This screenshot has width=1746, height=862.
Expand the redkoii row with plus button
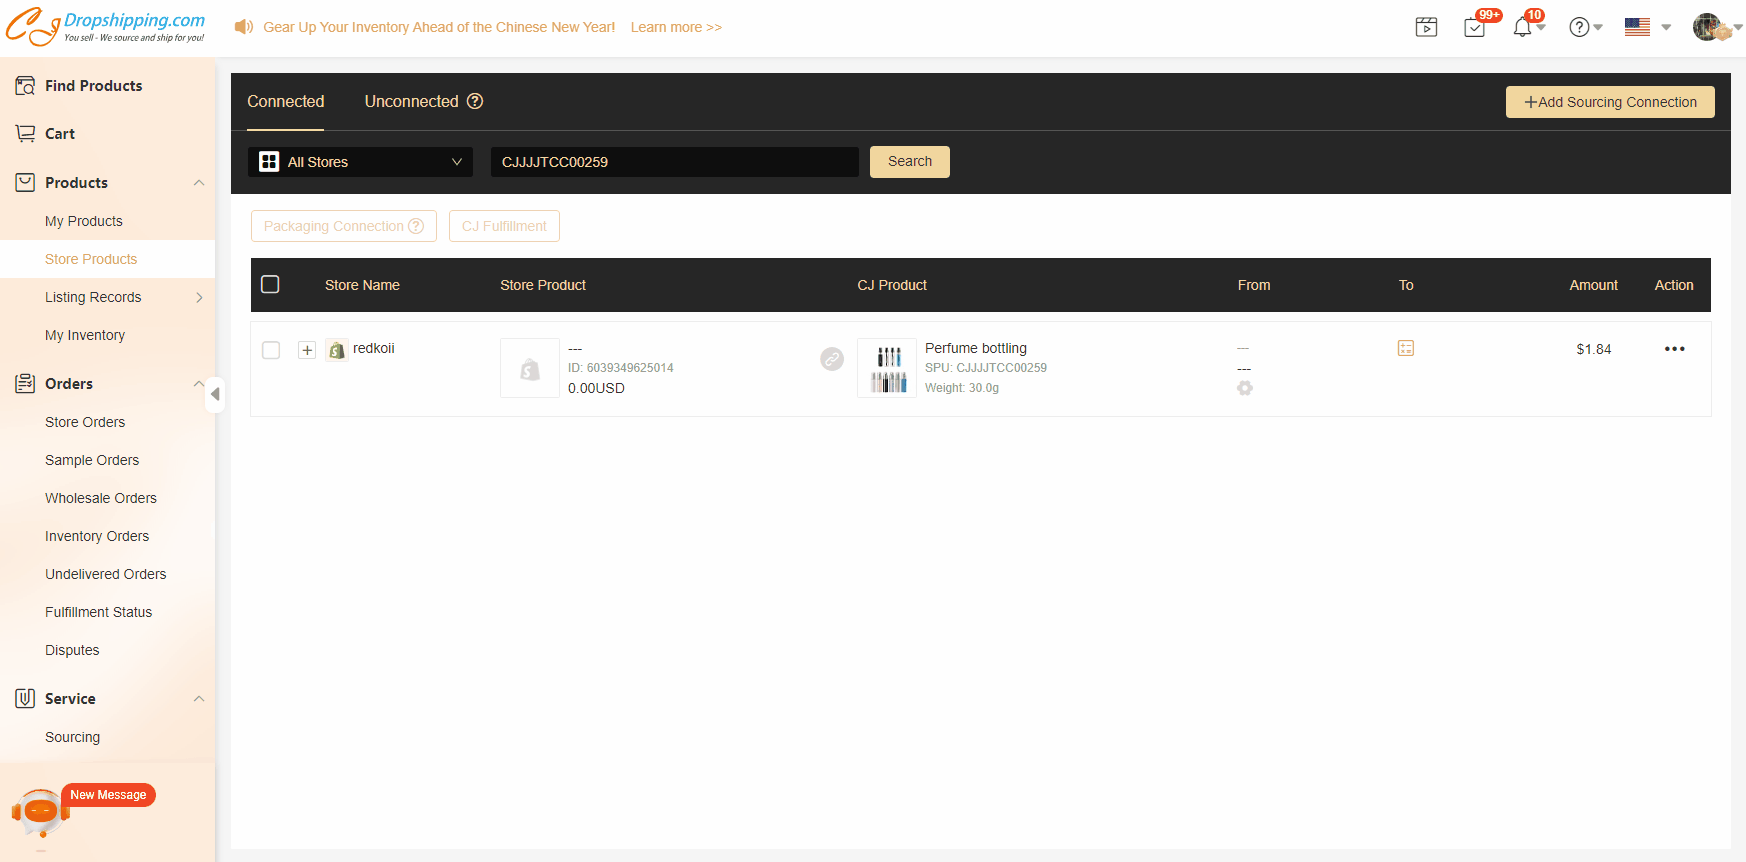pyautogui.click(x=307, y=350)
